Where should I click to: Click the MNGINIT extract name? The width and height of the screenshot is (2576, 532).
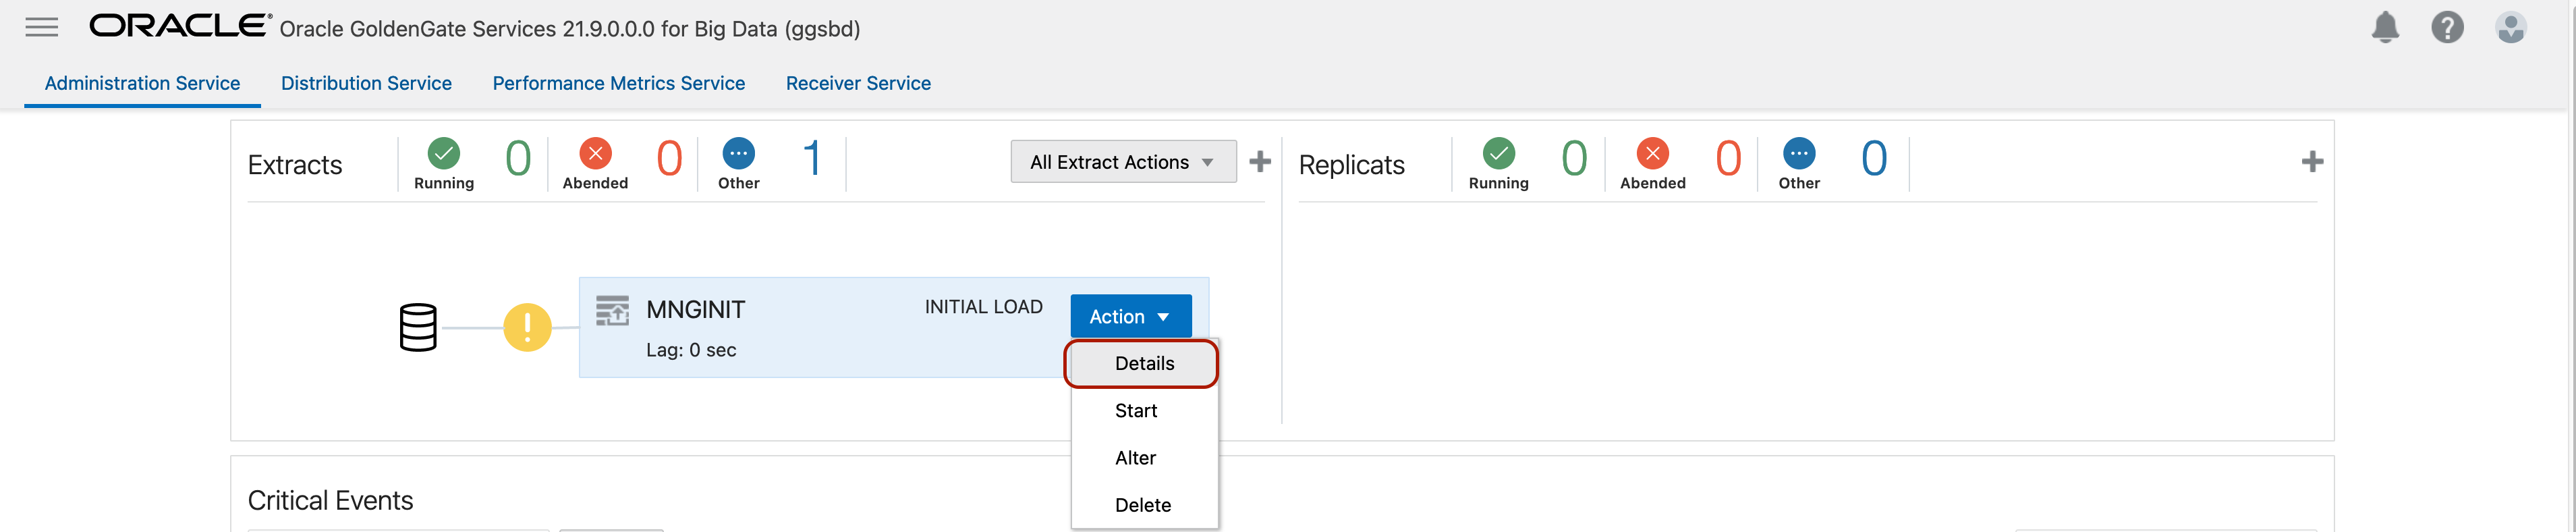point(695,310)
